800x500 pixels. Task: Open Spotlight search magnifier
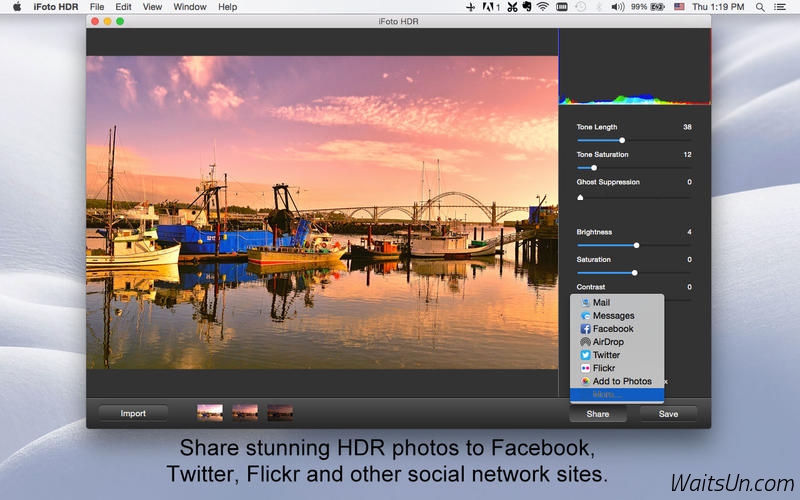(760, 7)
